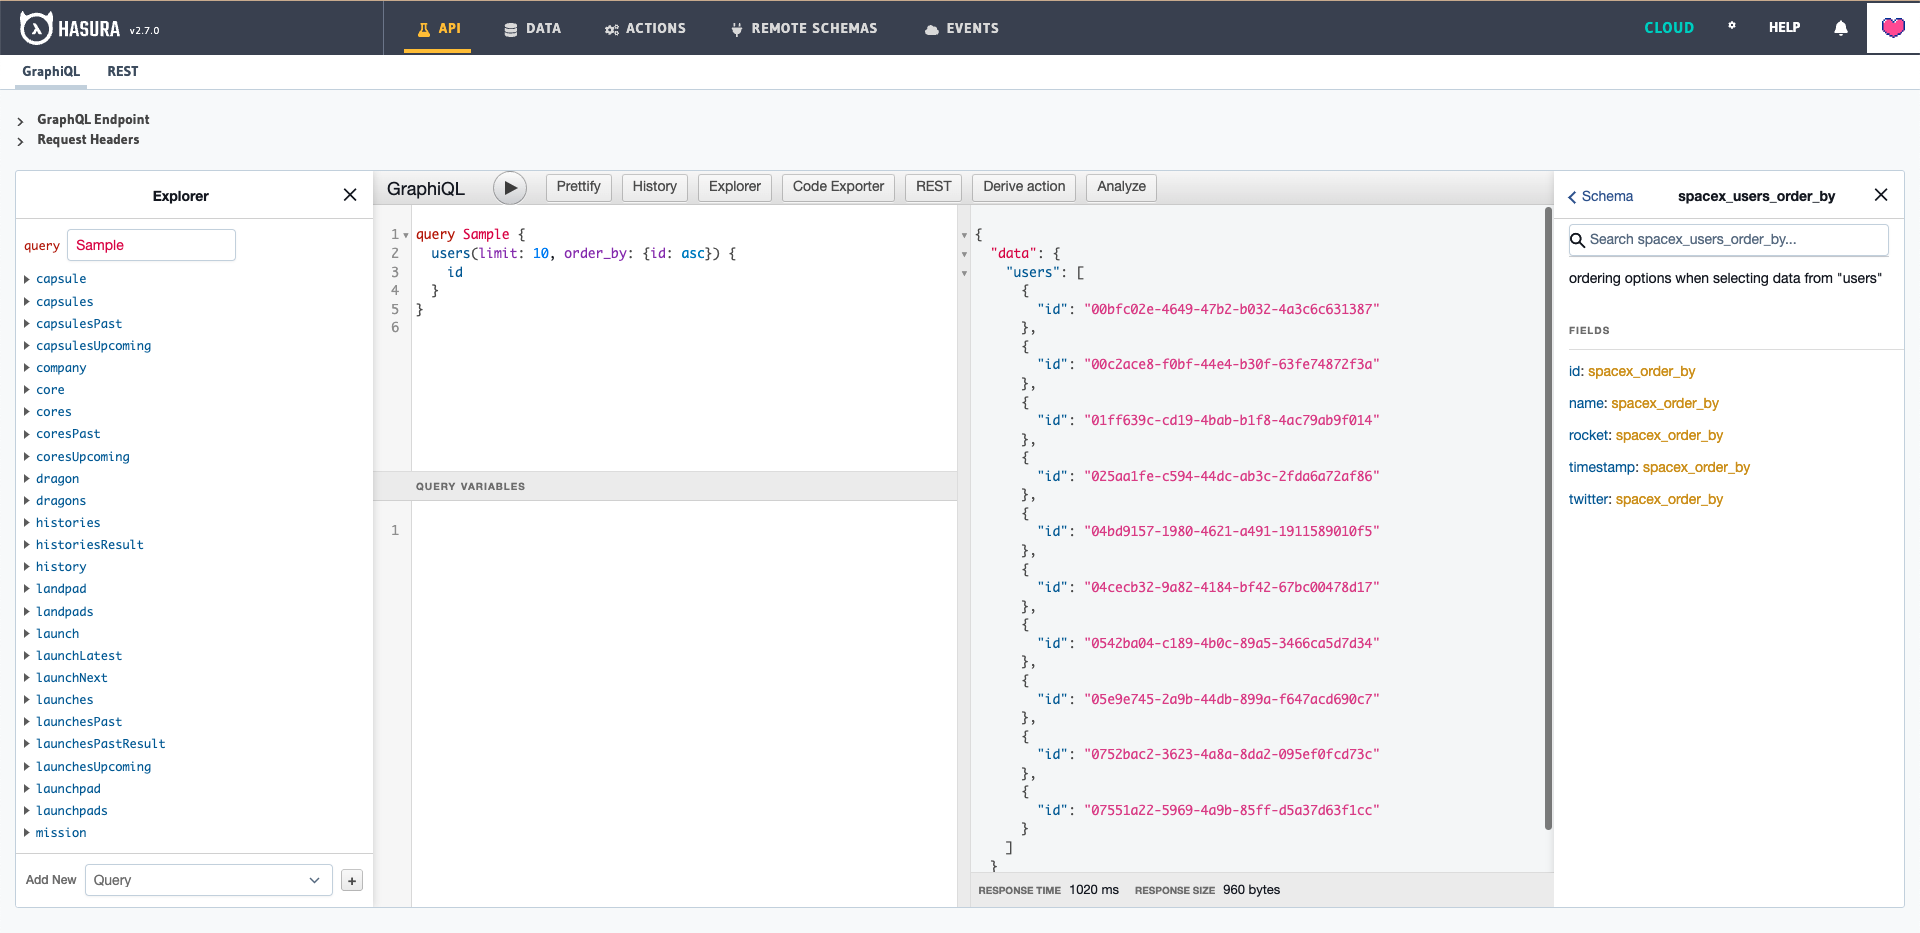
Task: Click the Derive action button
Action: pyautogui.click(x=1024, y=187)
